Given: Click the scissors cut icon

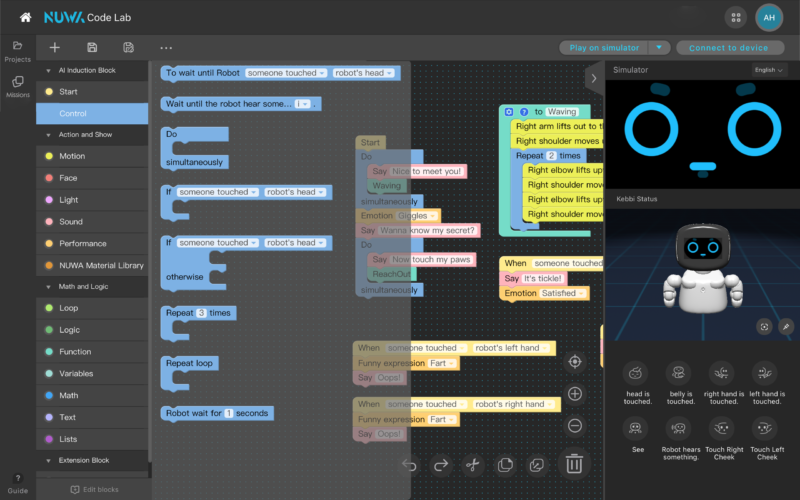Looking at the screenshot, I should click(x=474, y=465).
